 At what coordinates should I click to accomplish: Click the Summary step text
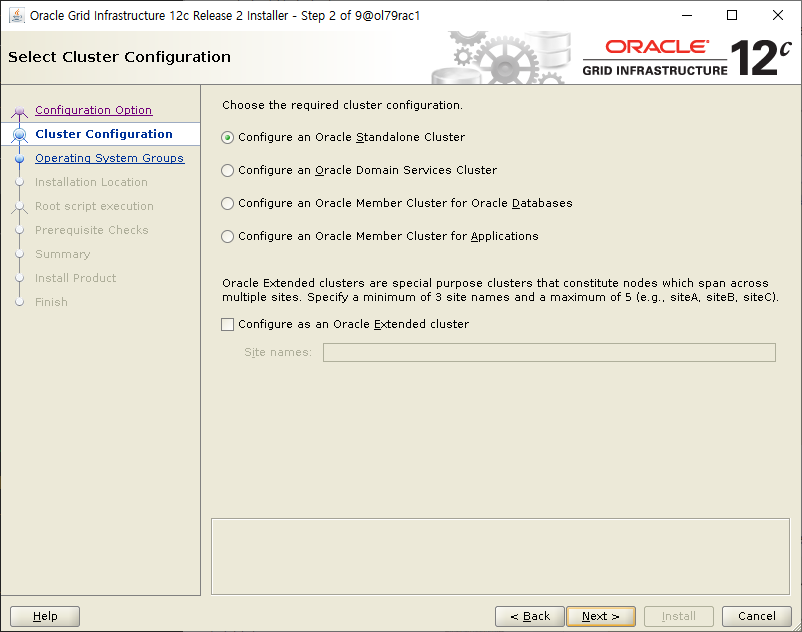(x=62, y=254)
